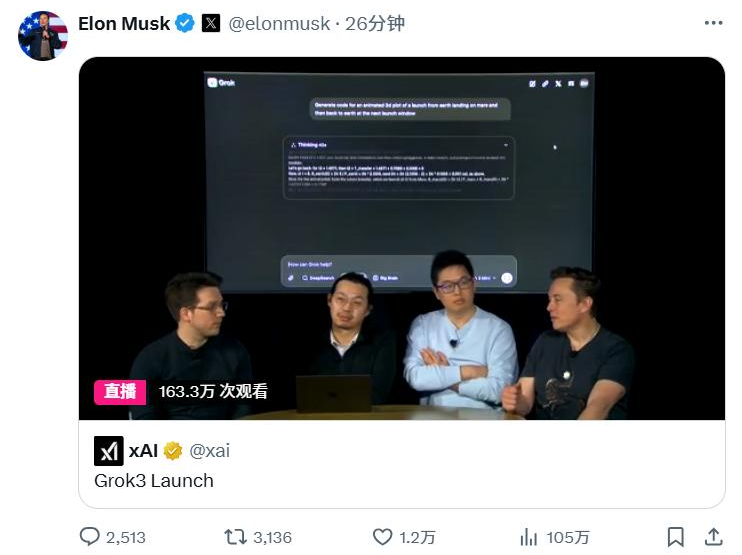Viewport: 742px width, 555px height.
Task: Like the post with the heart icon
Action: pos(382,537)
